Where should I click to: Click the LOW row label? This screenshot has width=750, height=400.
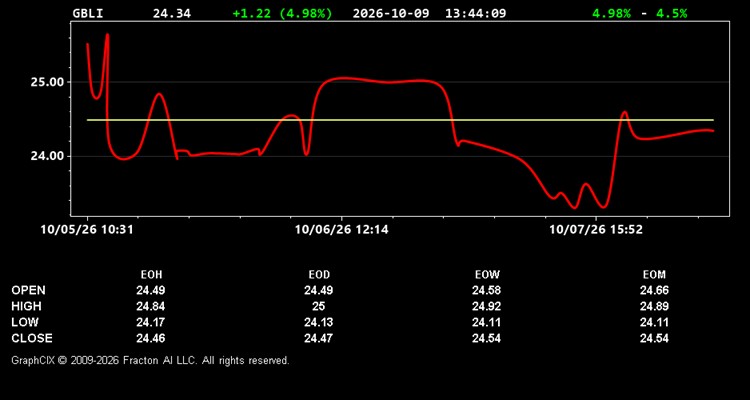click(25, 322)
